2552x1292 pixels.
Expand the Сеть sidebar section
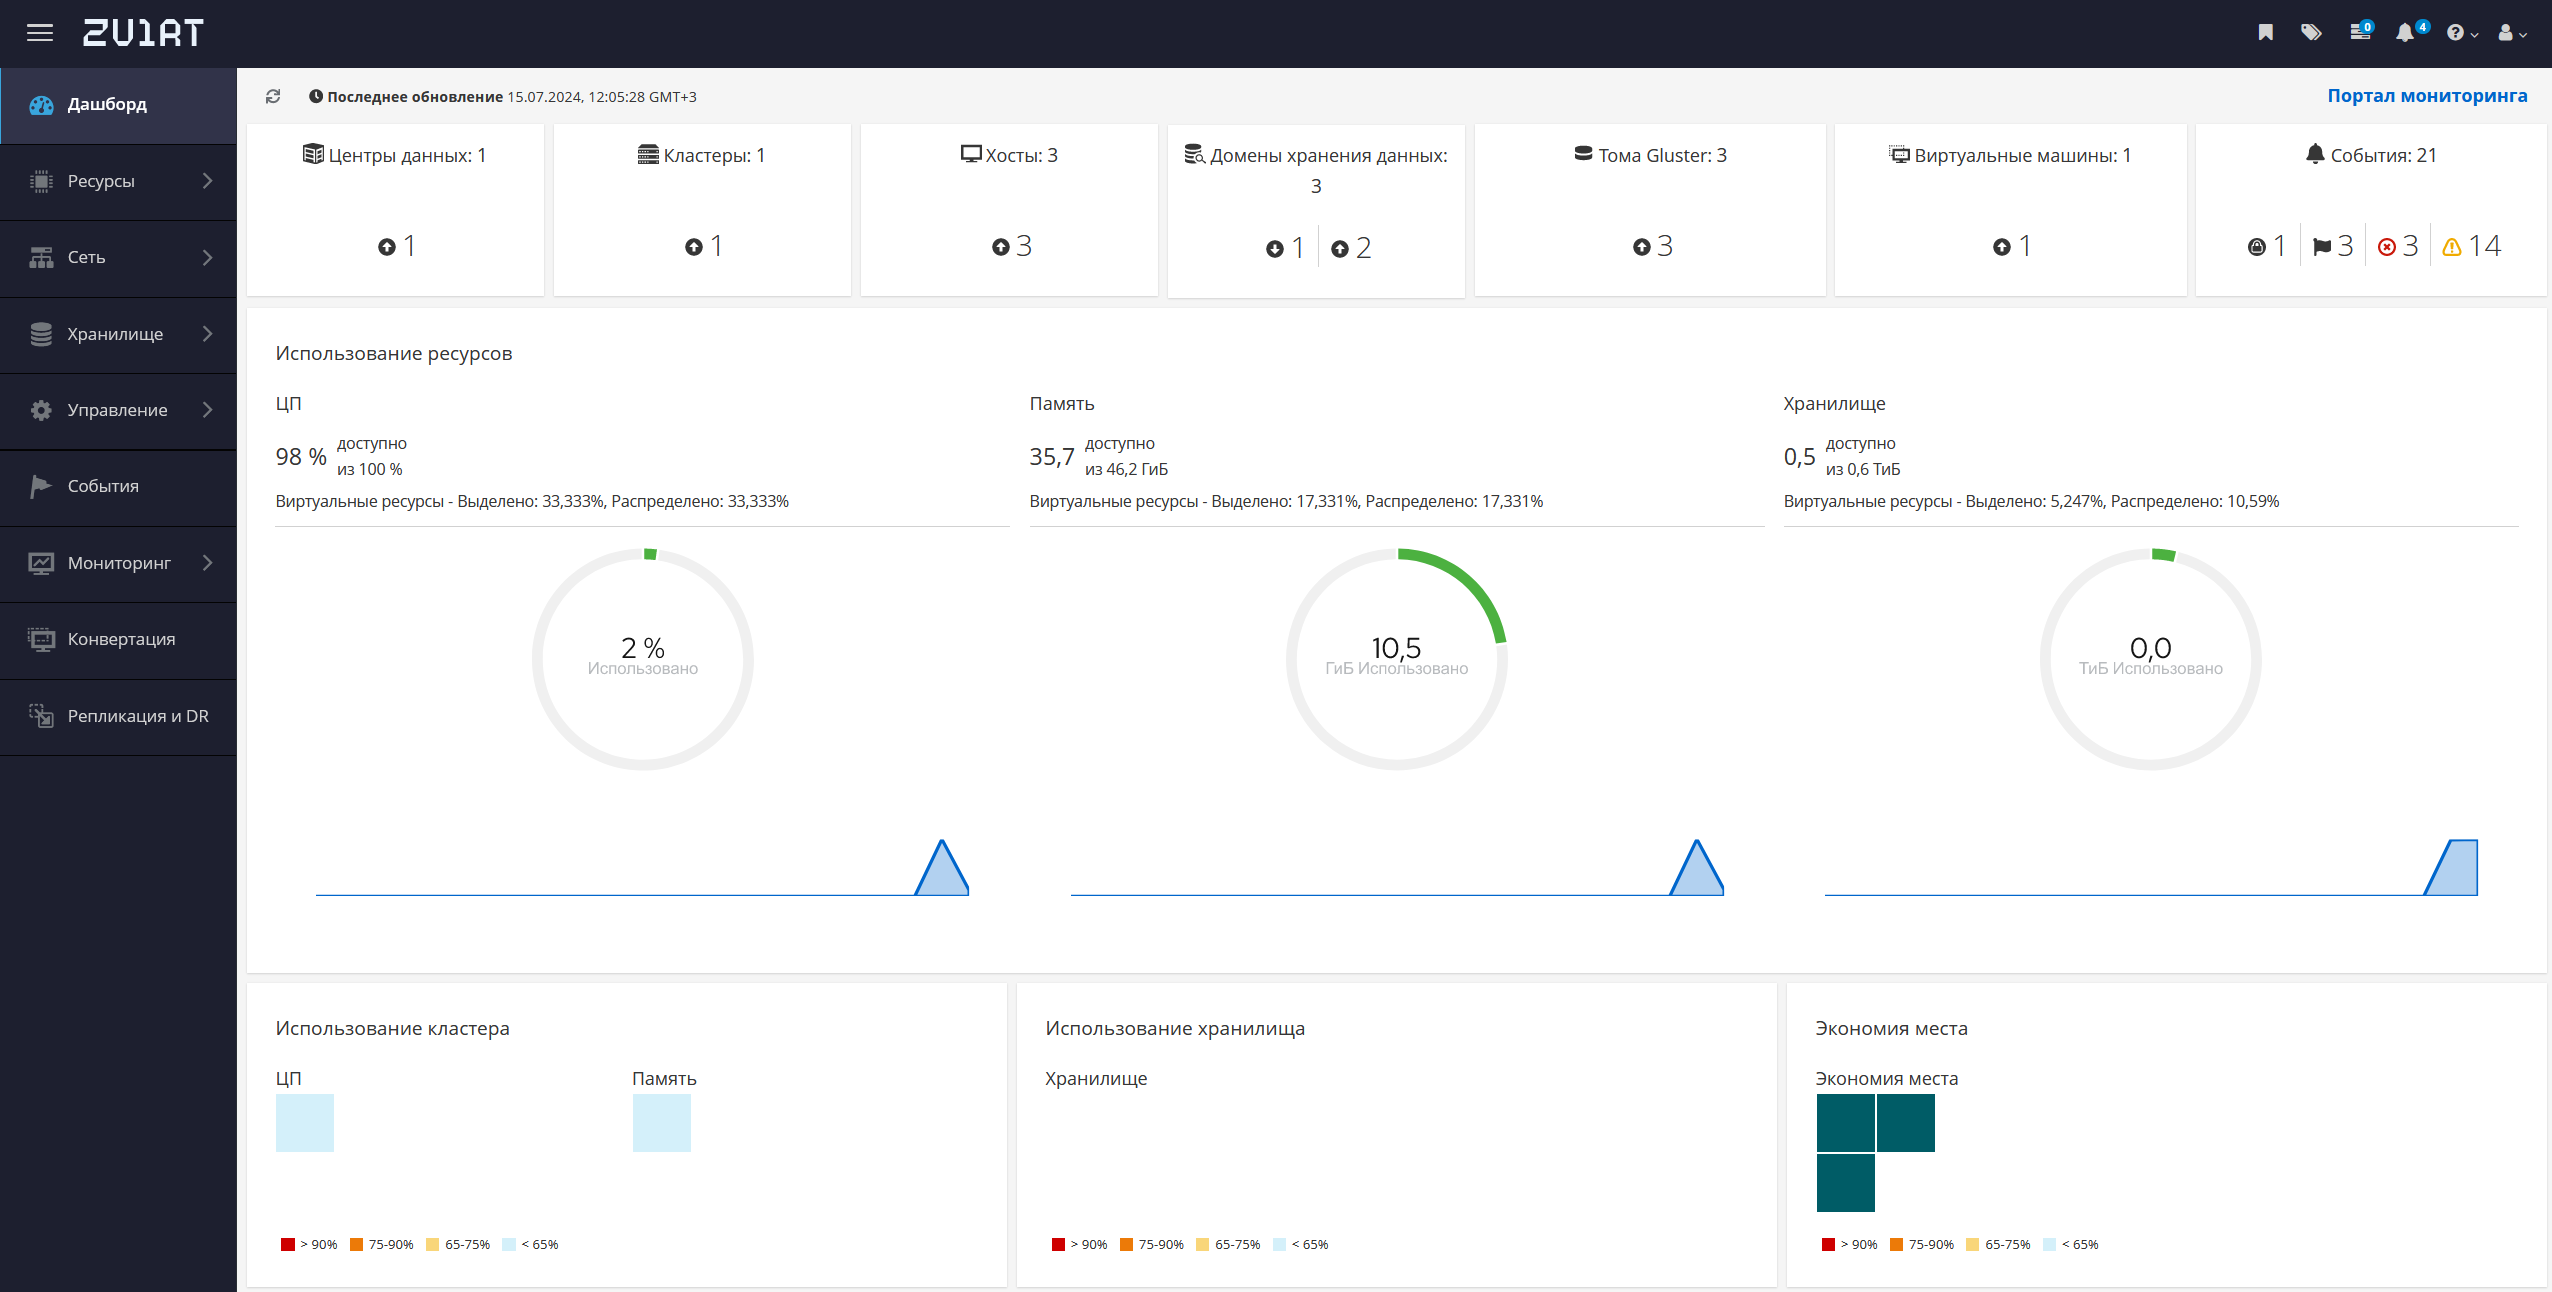[x=118, y=258]
